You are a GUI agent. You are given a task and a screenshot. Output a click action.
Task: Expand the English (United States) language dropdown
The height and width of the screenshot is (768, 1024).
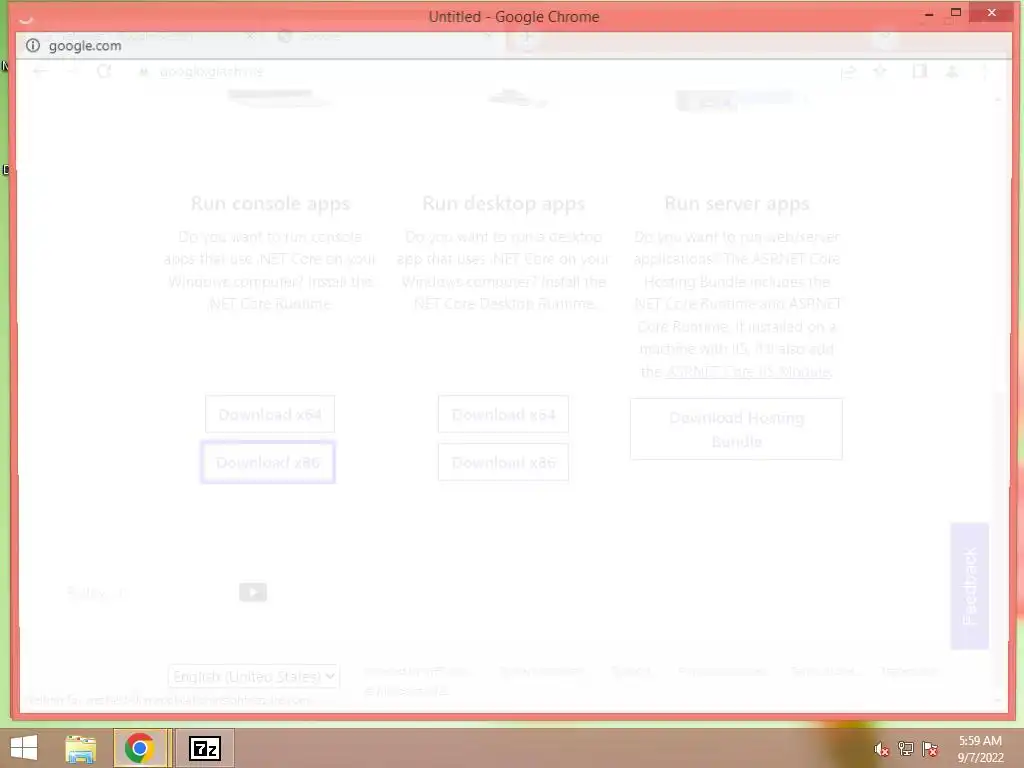tap(253, 676)
